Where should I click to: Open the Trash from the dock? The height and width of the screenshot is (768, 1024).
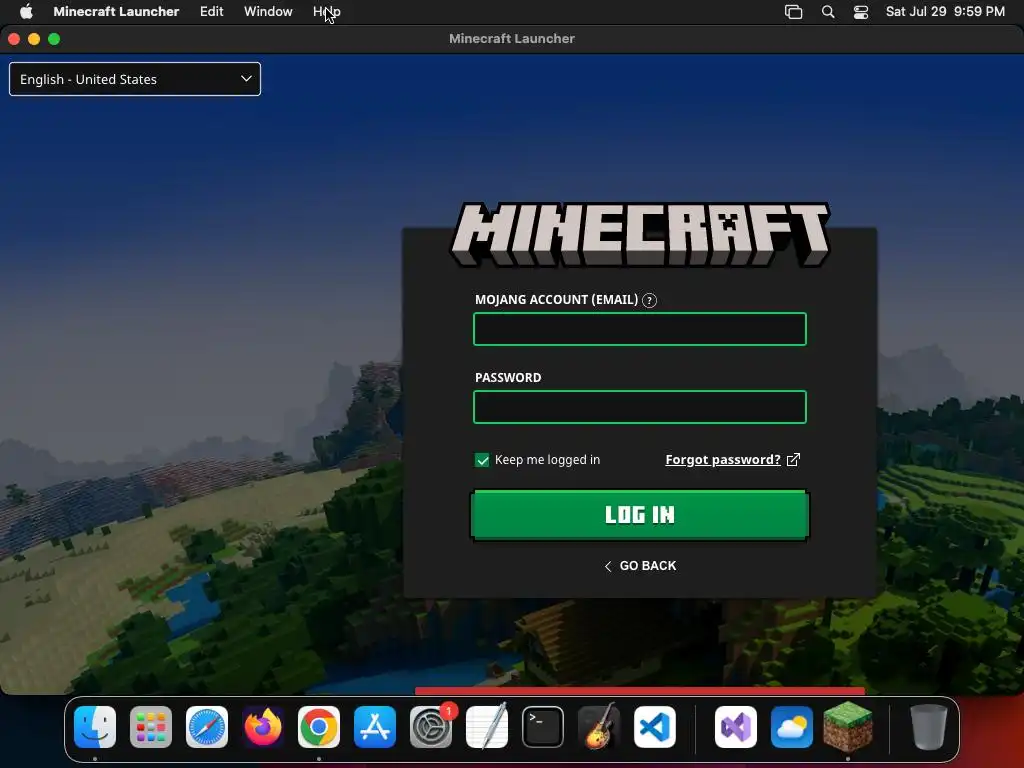pyautogui.click(x=929, y=727)
